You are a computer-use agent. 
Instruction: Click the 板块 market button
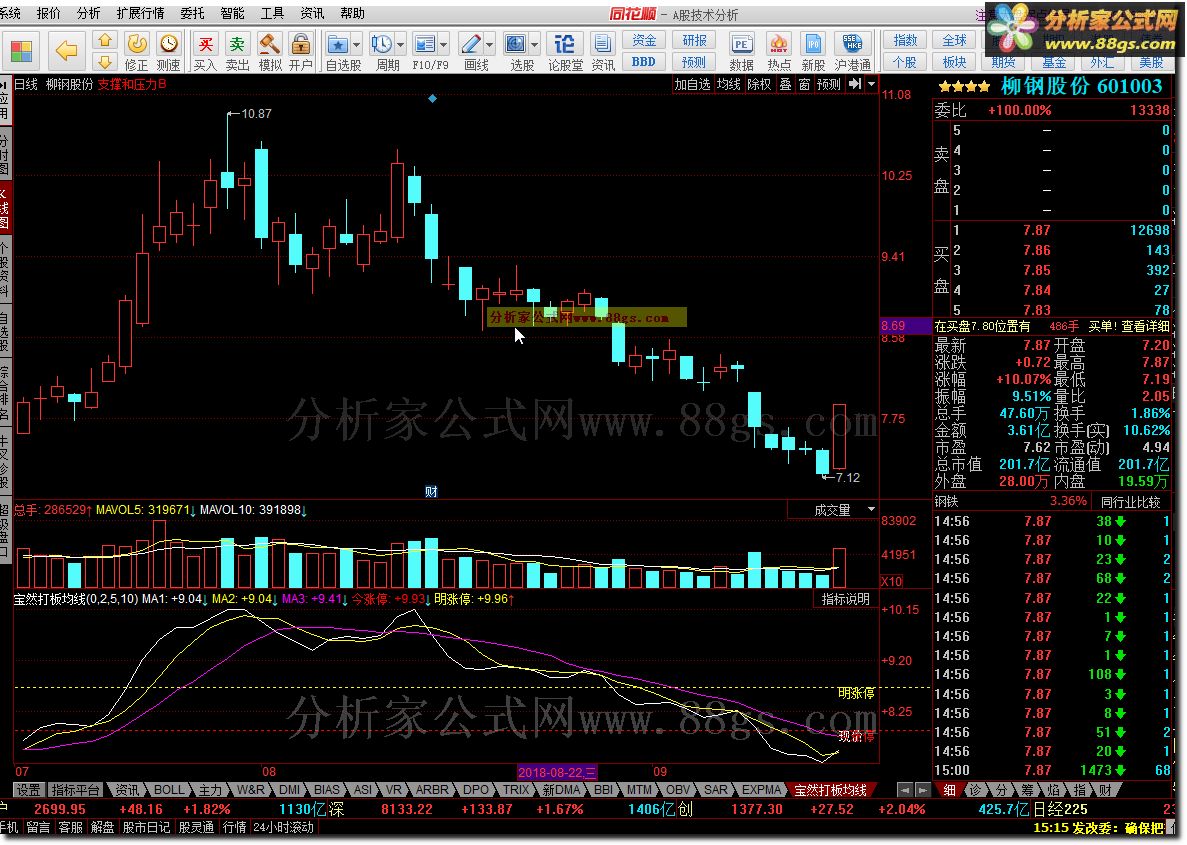(954, 61)
